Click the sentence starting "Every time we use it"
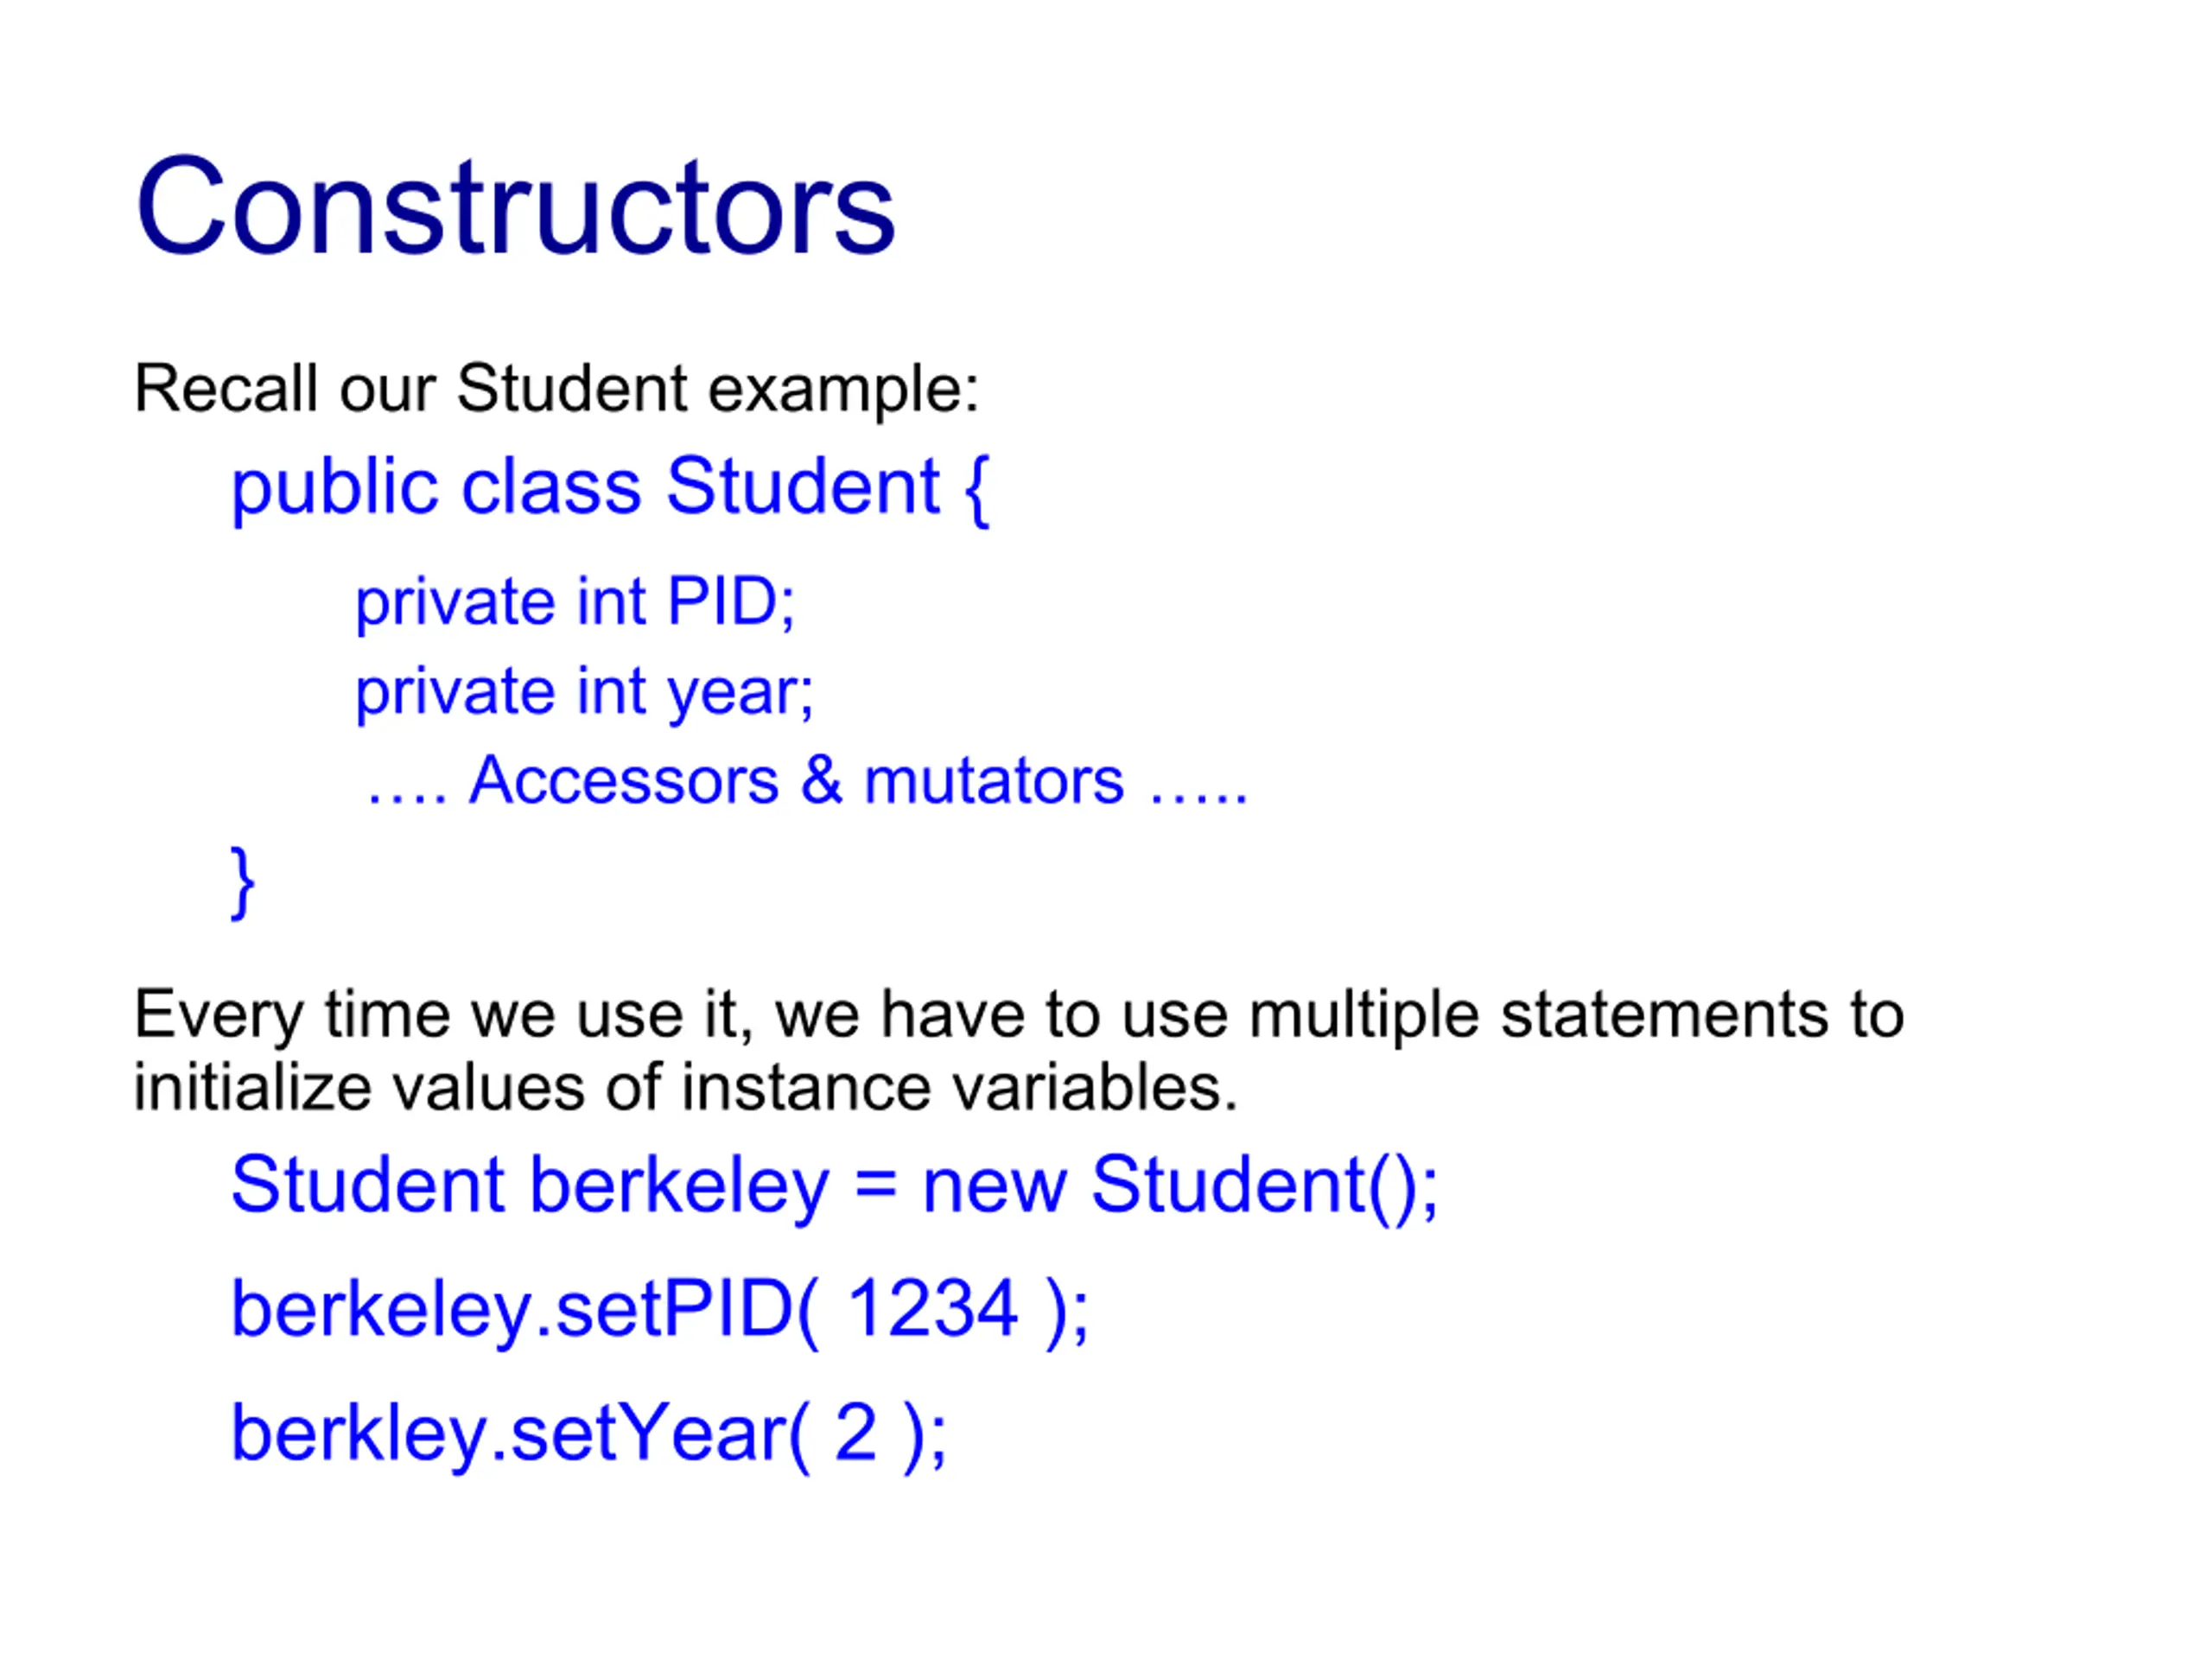Viewport: 2212px width, 1659px height. (x=1018, y=1016)
